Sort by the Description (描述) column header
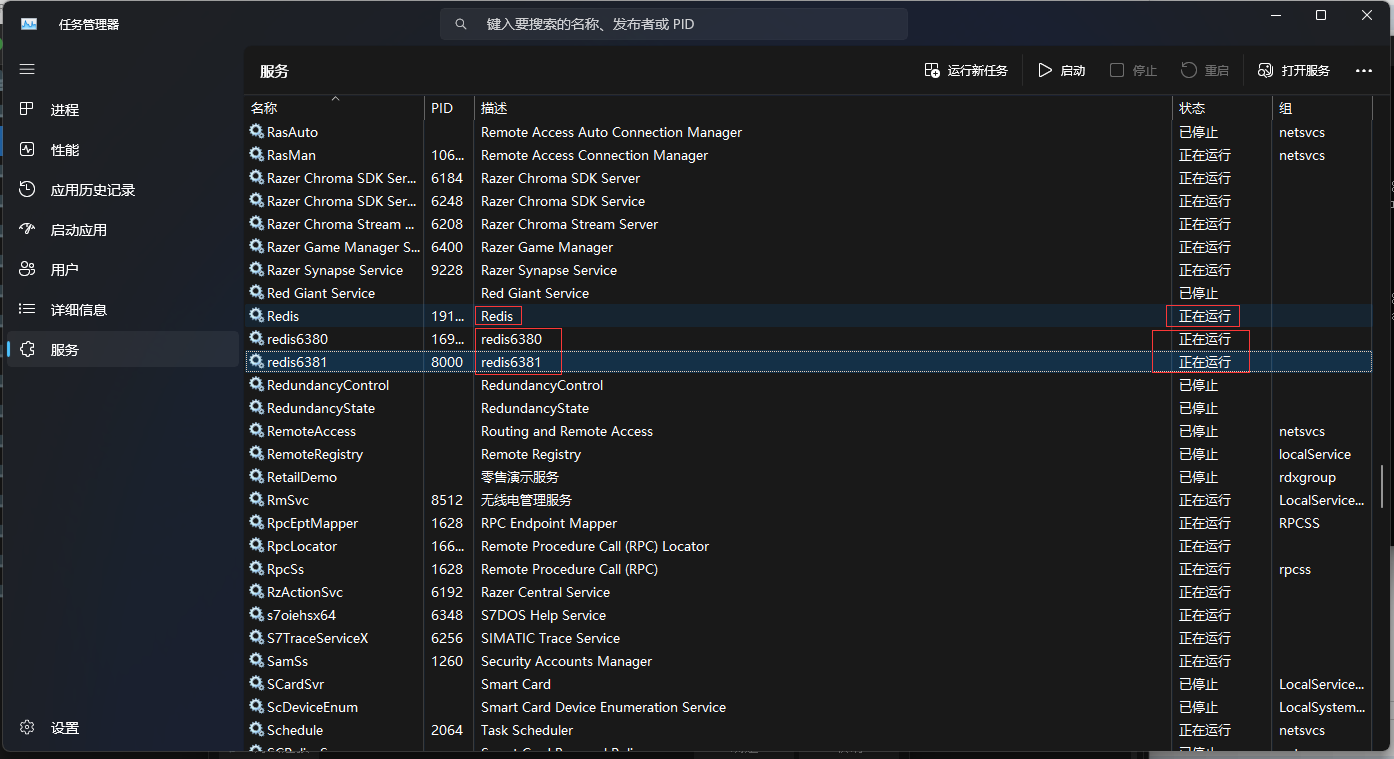This screenshot has width=1394, height=759. pyautogui.click(x=823, y=107)
